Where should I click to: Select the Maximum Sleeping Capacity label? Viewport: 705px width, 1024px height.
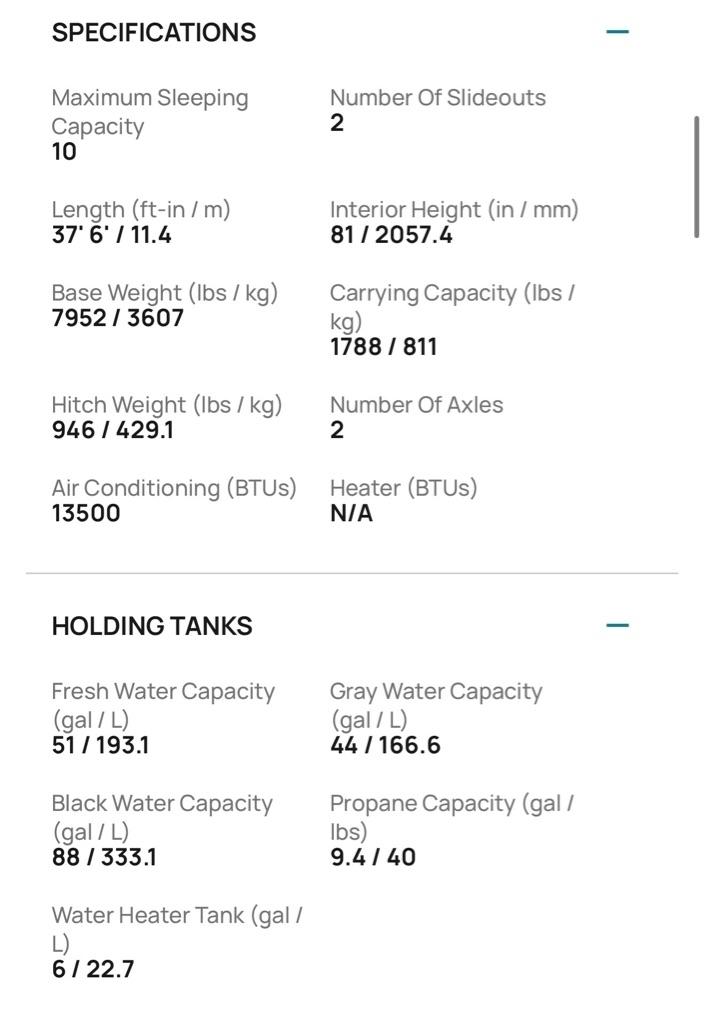[149, 112]
